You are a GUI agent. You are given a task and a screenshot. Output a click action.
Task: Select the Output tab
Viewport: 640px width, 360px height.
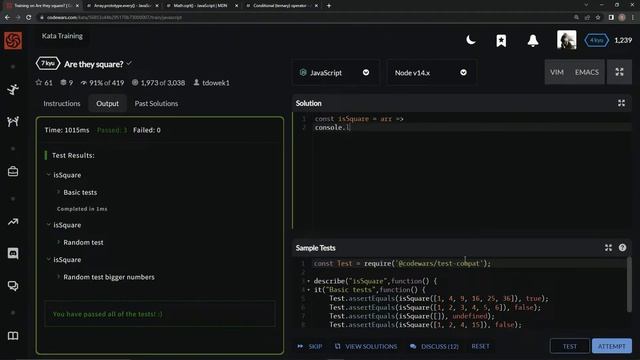point(107,104)
